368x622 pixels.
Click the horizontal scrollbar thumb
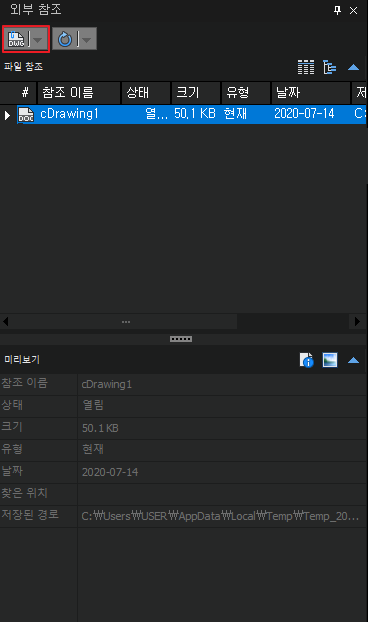coord(124,322)
